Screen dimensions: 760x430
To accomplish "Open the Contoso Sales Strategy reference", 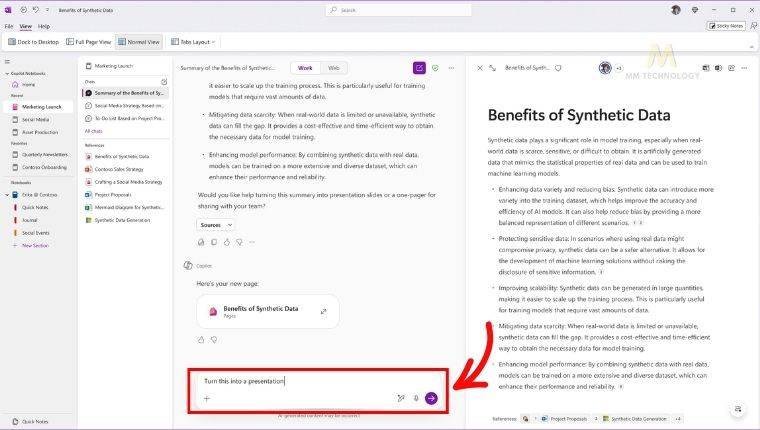I will coord(115,169).
